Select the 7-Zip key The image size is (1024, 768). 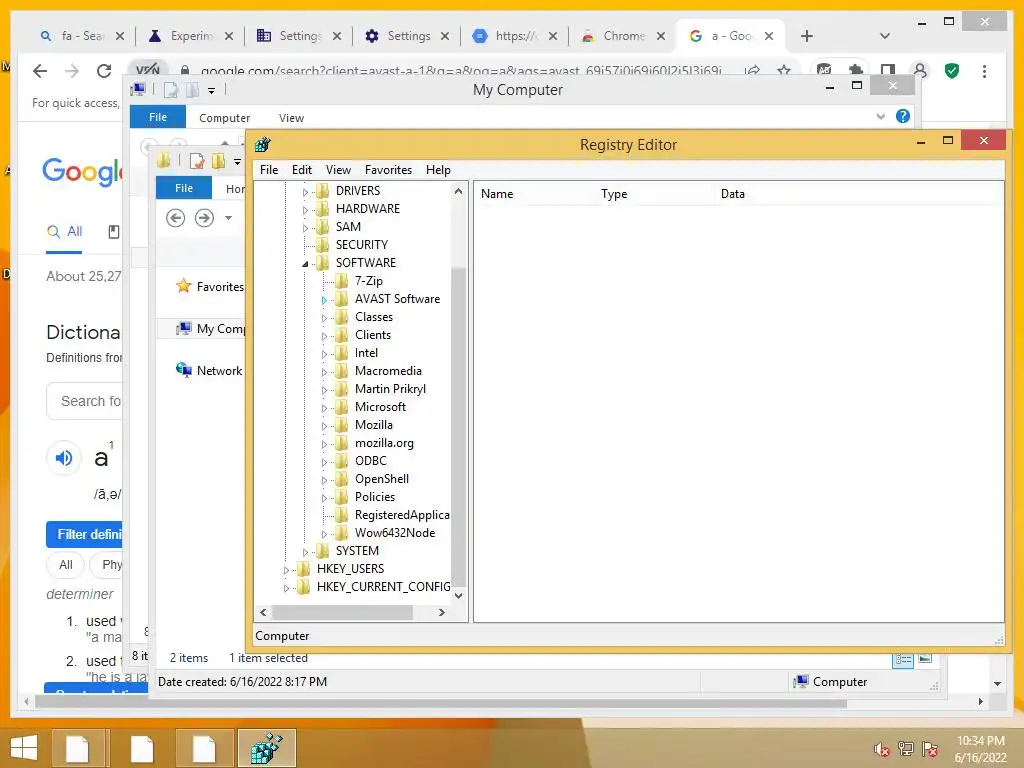[x=368, y=281]
